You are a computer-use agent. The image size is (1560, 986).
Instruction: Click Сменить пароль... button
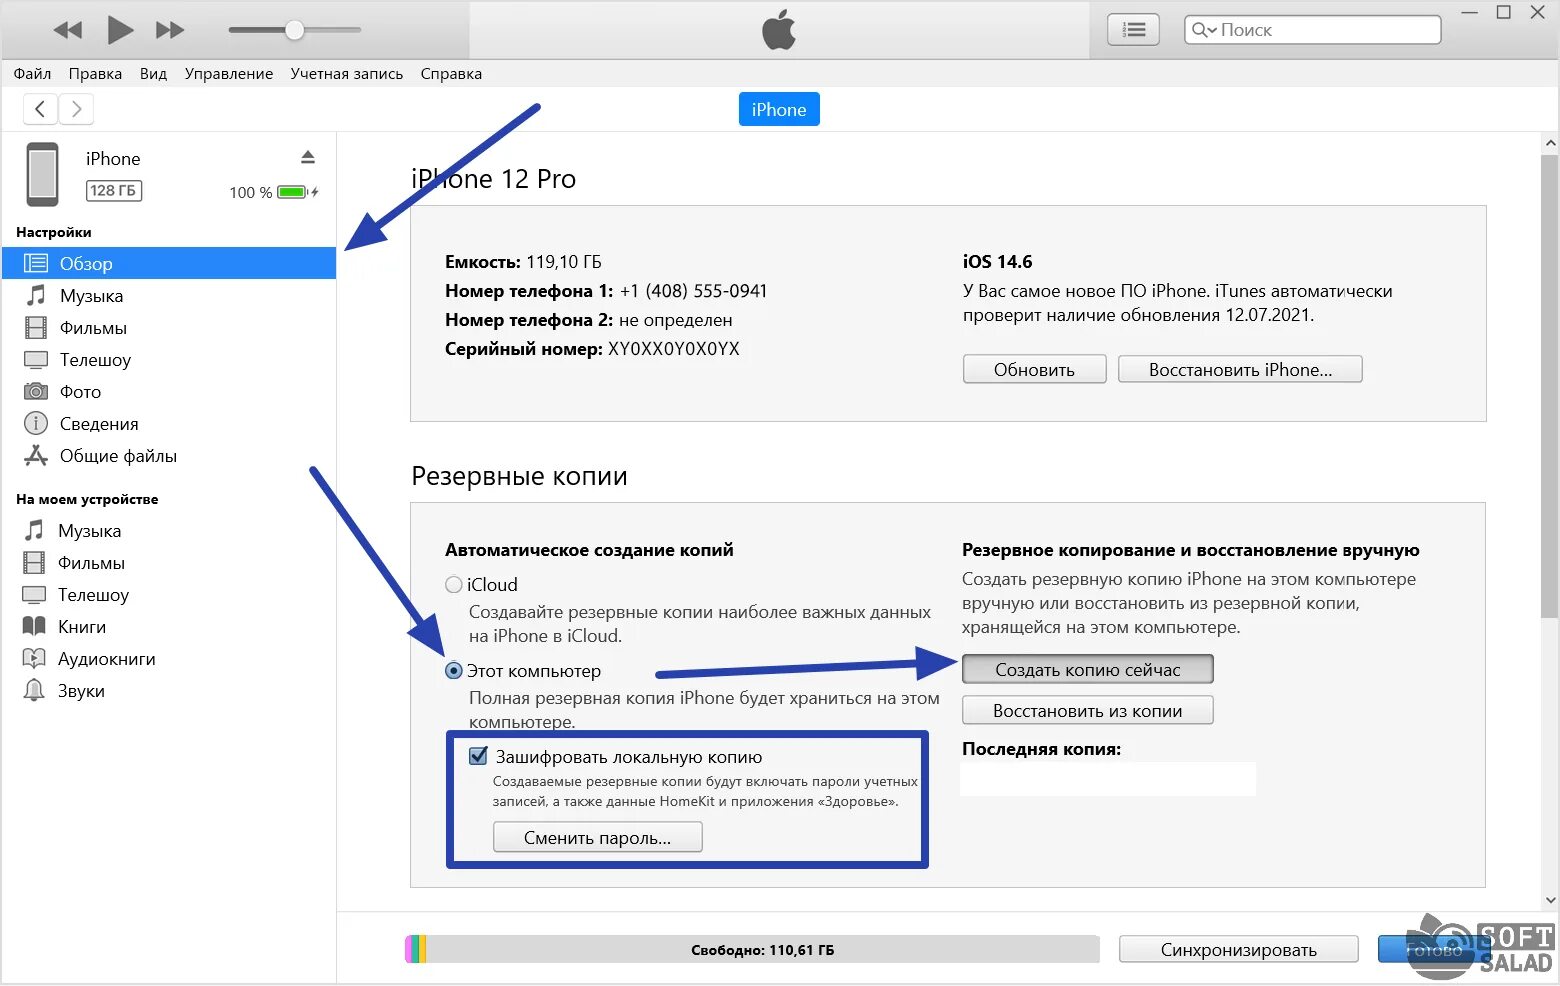[598, 838]
